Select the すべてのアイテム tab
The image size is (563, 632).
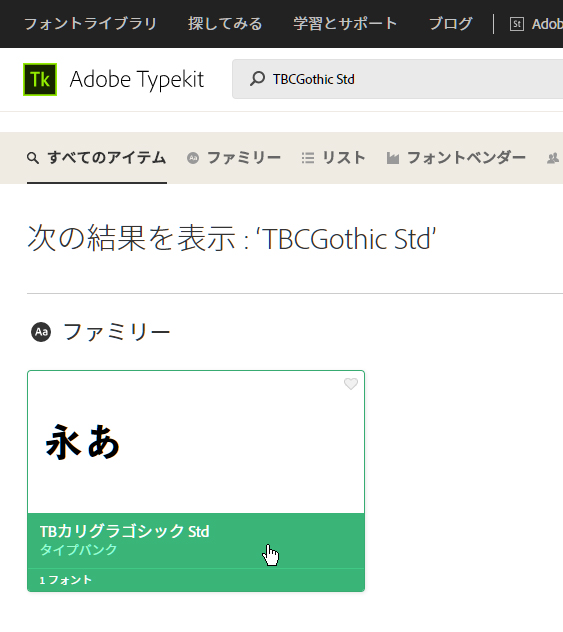pos(97,158)
